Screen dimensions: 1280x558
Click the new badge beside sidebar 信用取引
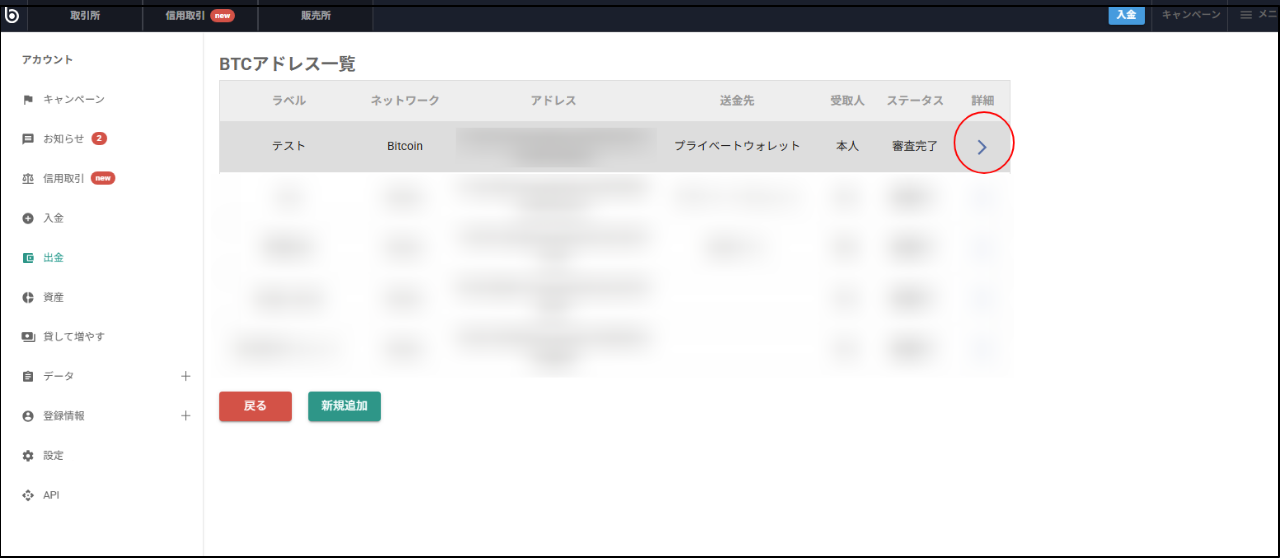coord(103,178)
